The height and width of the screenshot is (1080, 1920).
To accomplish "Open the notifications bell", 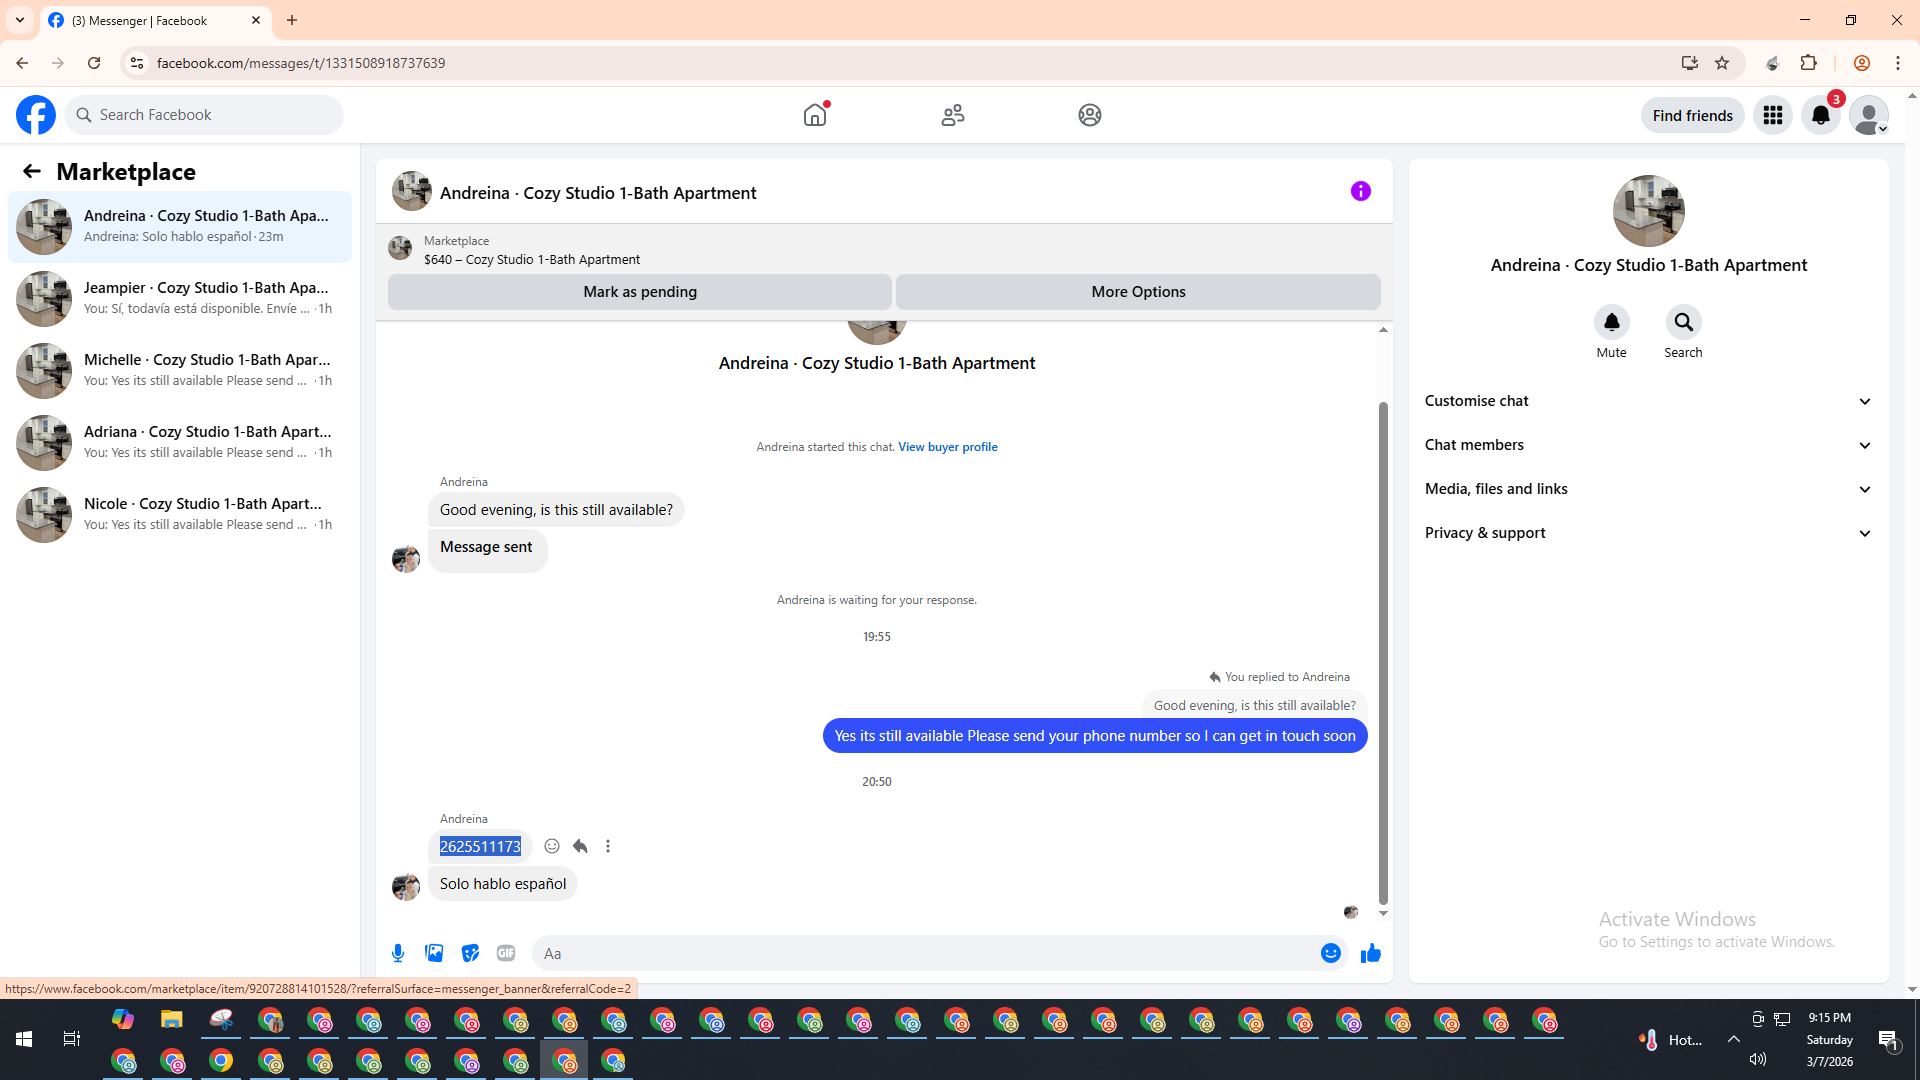I will pos(1821,115).
